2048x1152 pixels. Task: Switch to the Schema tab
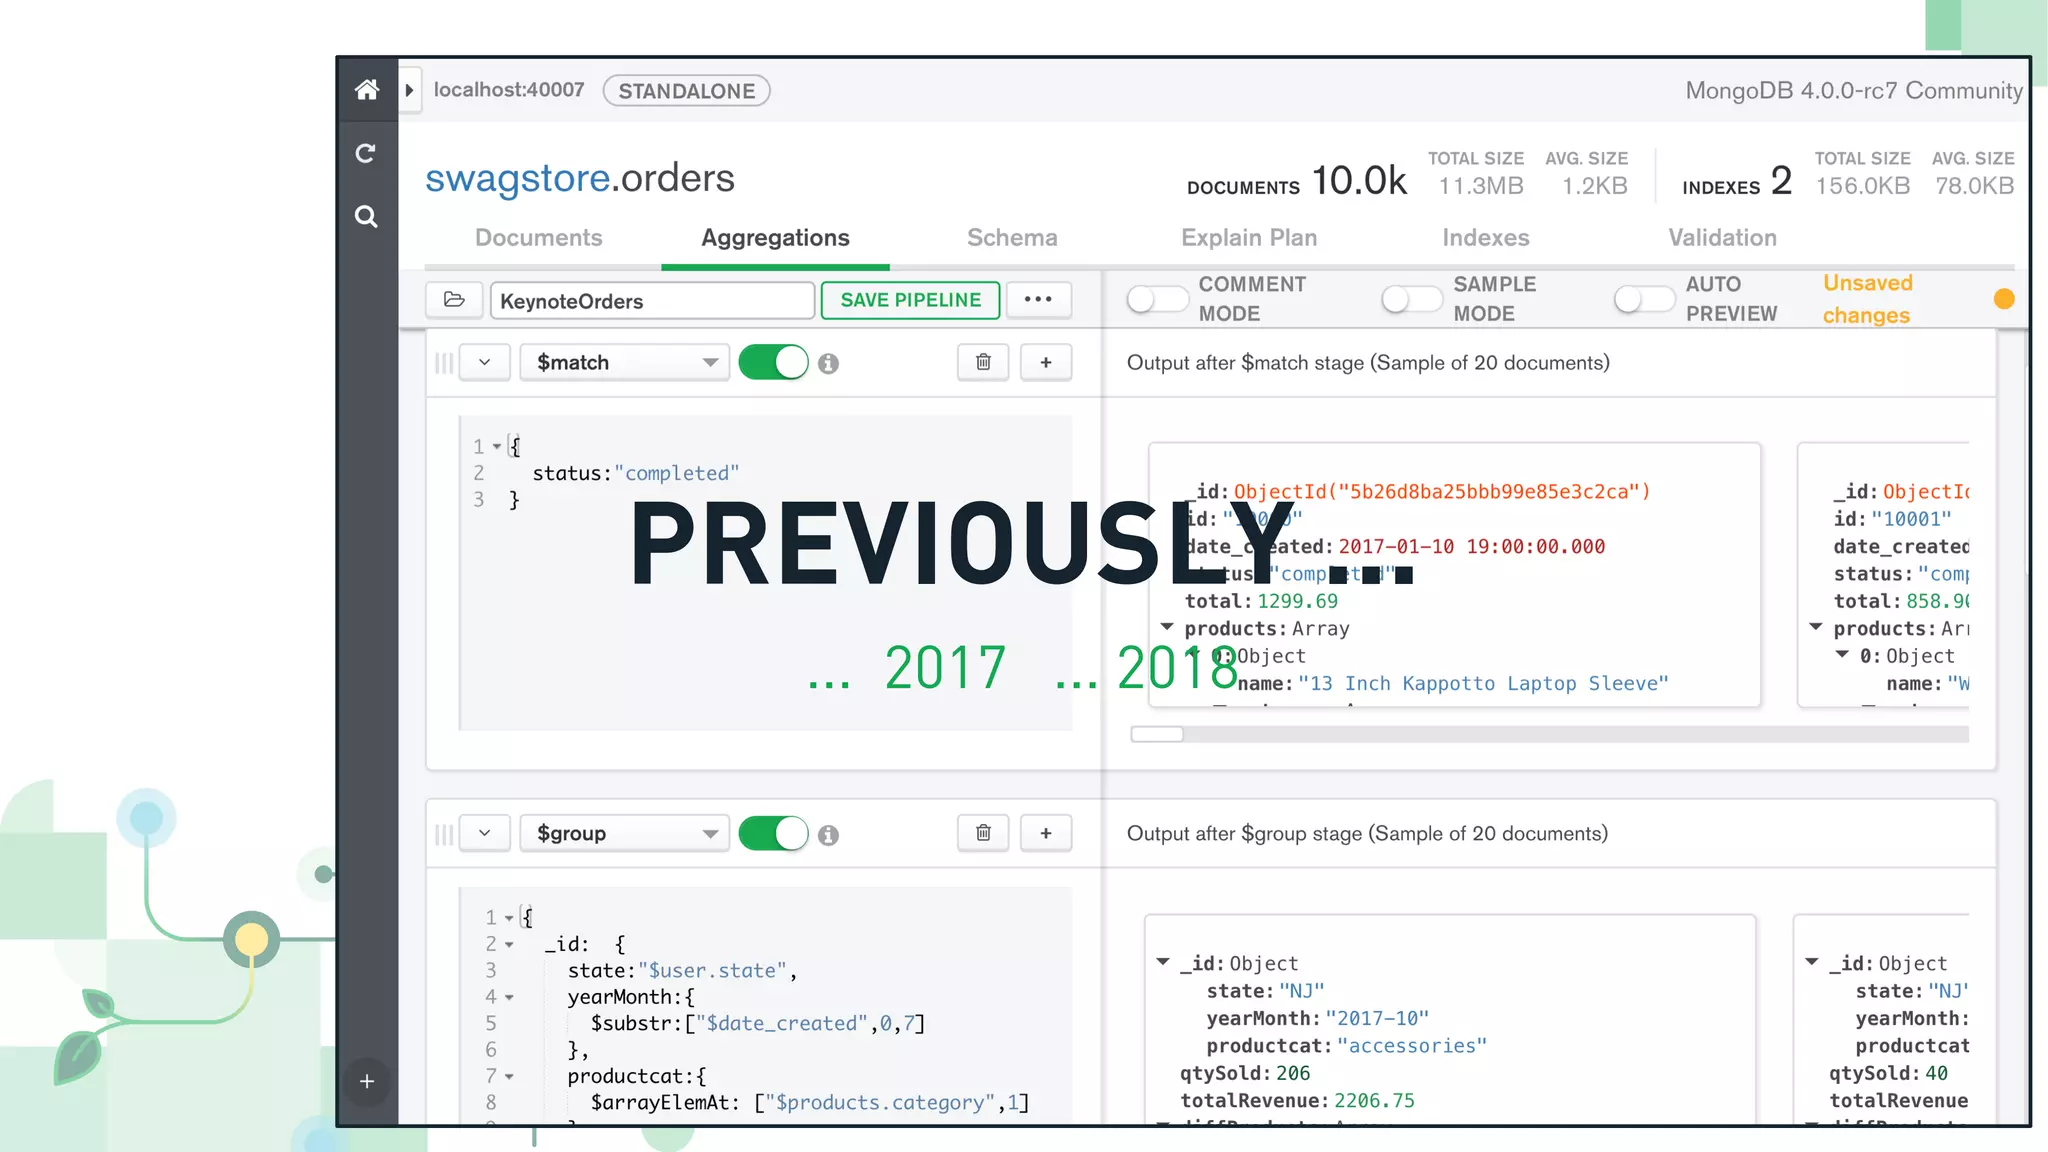1011,238
